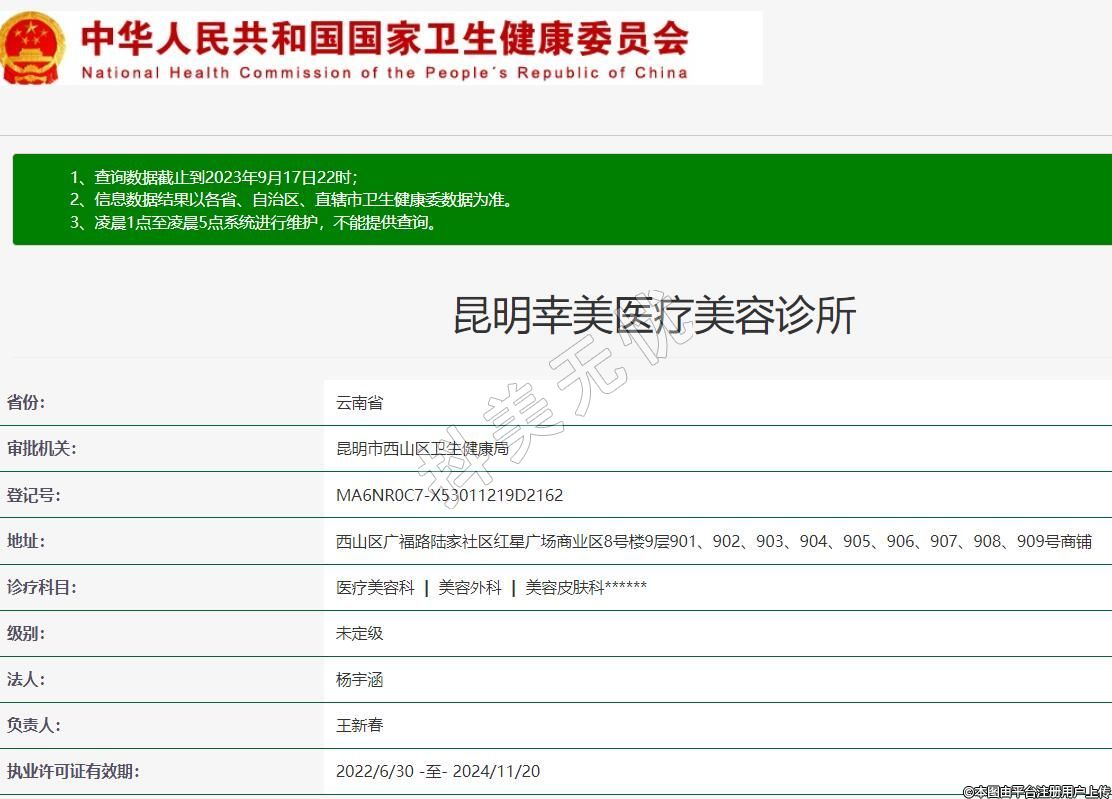Viewport: 1112px width, 799px height.
Task: Select the province value 云南省
Action: tap(359, 403)
